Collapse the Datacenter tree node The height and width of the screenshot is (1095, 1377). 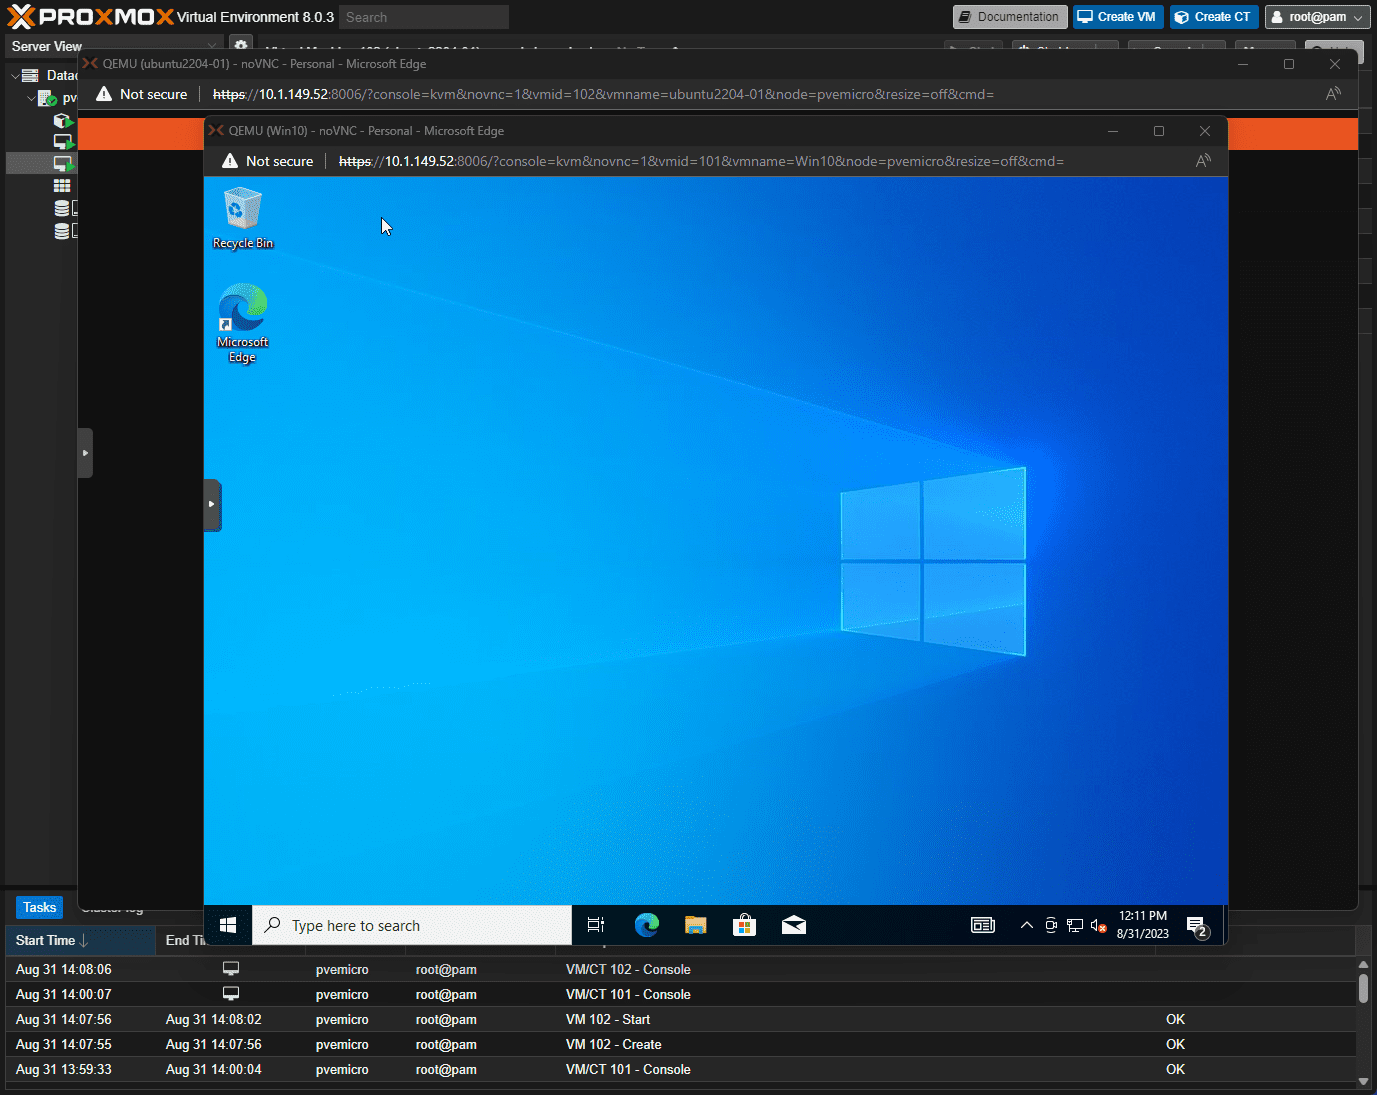click(15, 76)
